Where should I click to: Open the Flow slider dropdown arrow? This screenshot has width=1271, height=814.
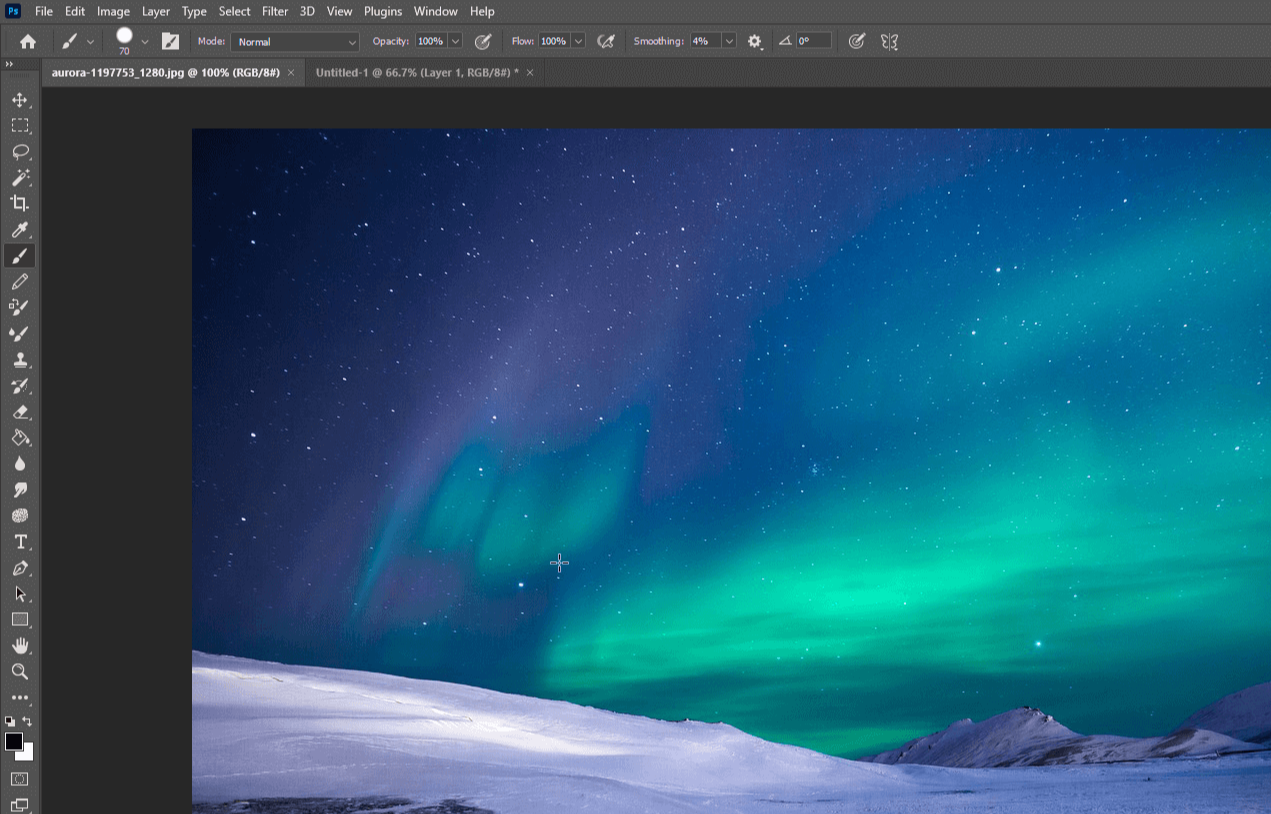(x=578, y=42)
